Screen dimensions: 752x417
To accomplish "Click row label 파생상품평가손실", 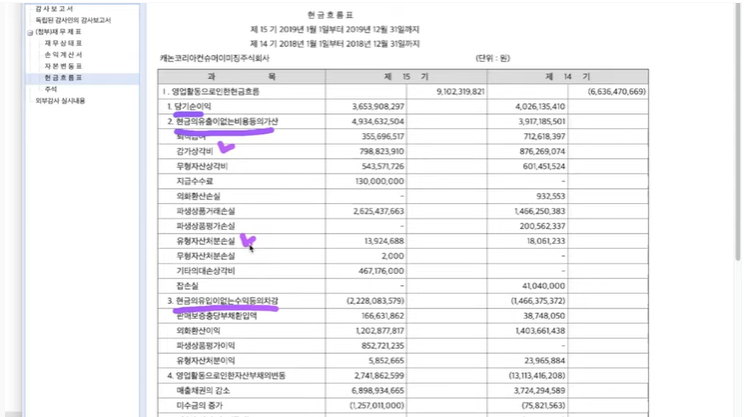I will 206,226.
